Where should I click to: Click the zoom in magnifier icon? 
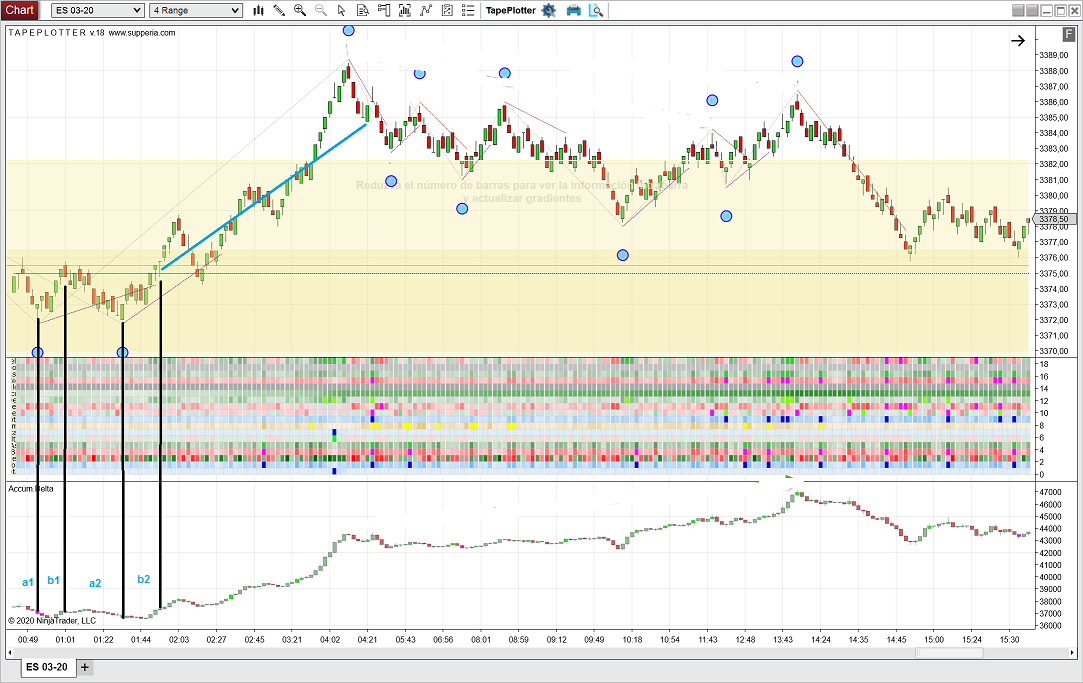pyautogui.click(x=300, y=10)
